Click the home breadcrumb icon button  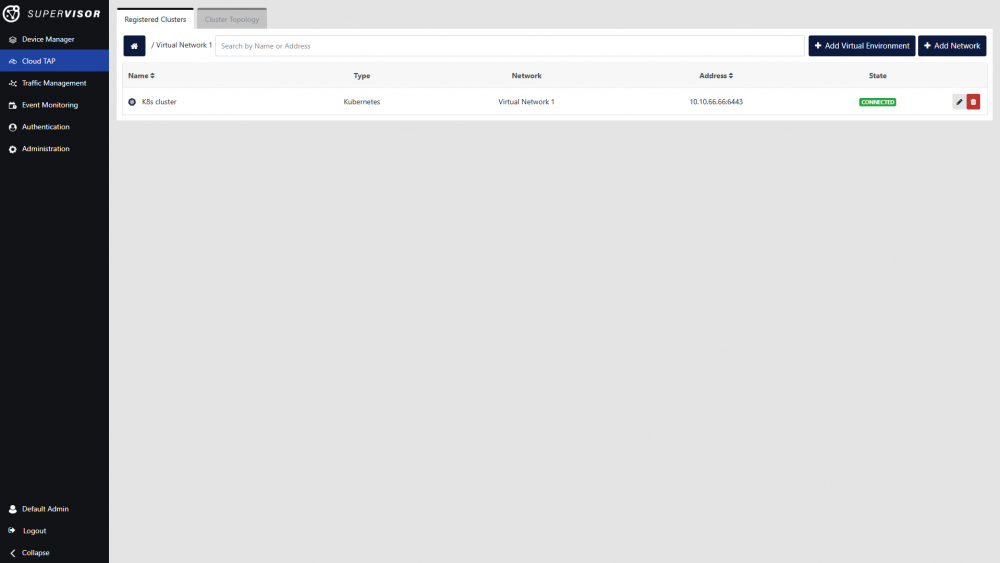[x=134, y=46]
